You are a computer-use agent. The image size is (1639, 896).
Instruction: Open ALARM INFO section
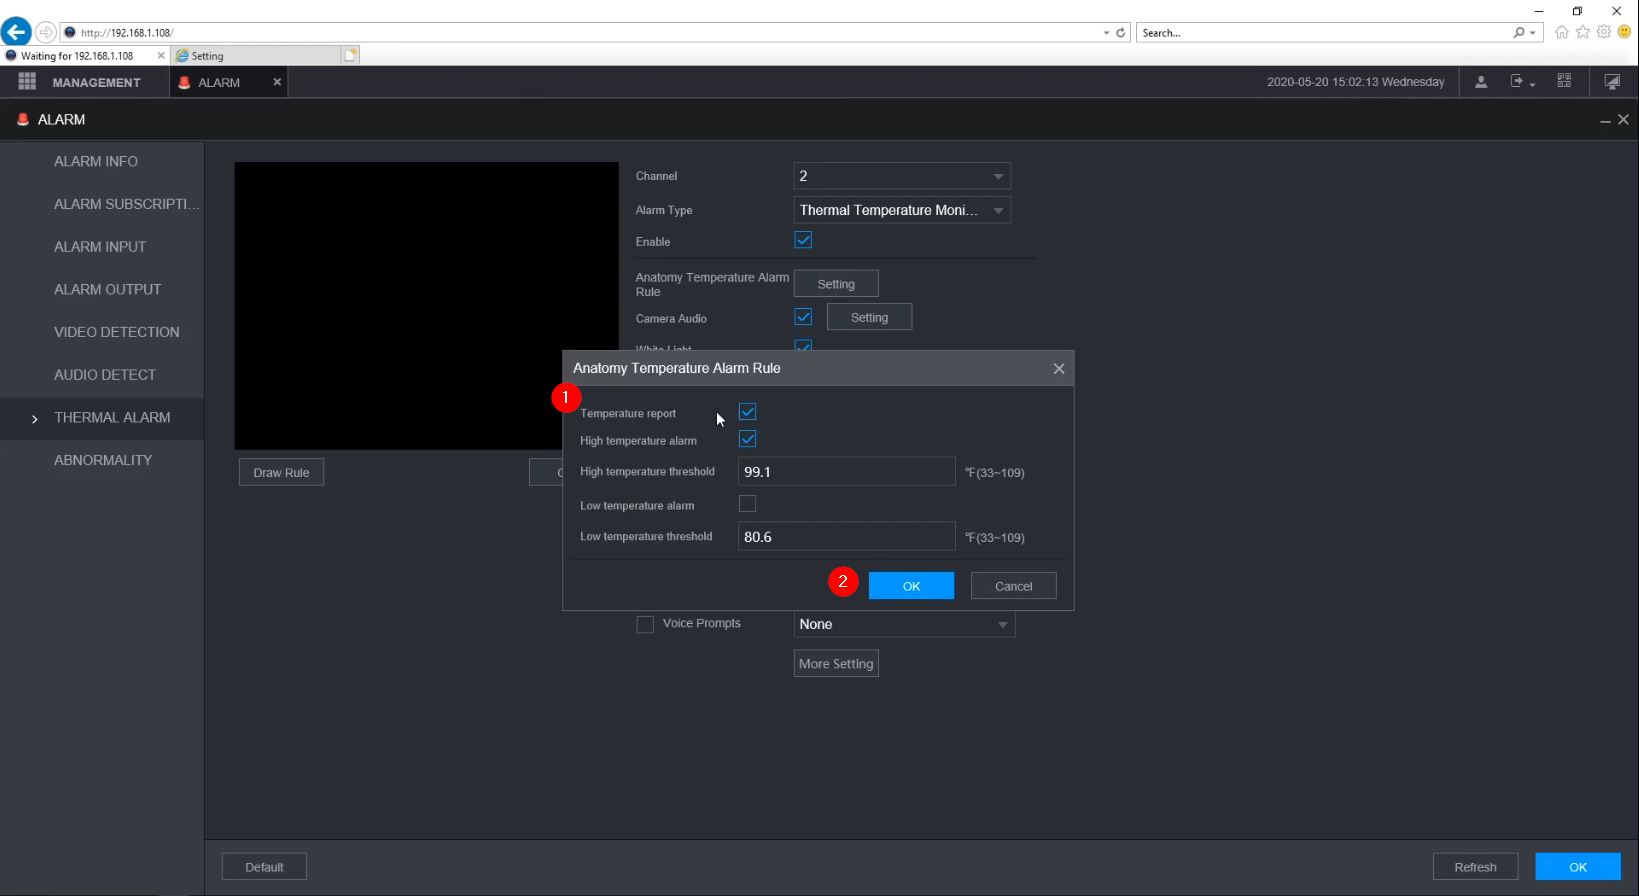tap(96, 161)
